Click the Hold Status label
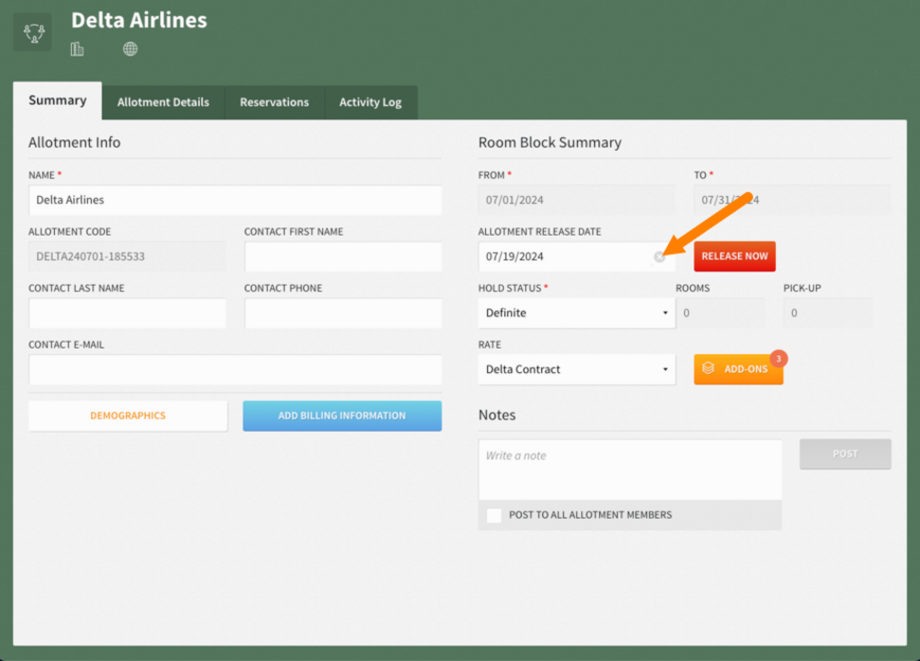This screenshot has width=920, height=661. click(x=510, y=288)
